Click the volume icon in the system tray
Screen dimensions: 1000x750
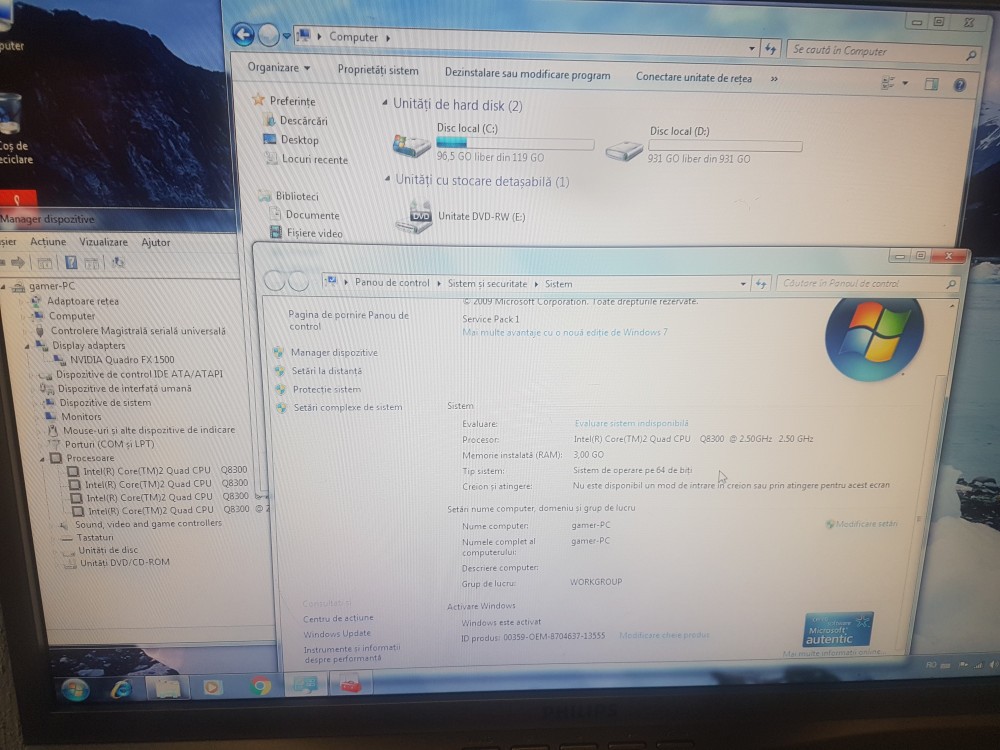994,665
